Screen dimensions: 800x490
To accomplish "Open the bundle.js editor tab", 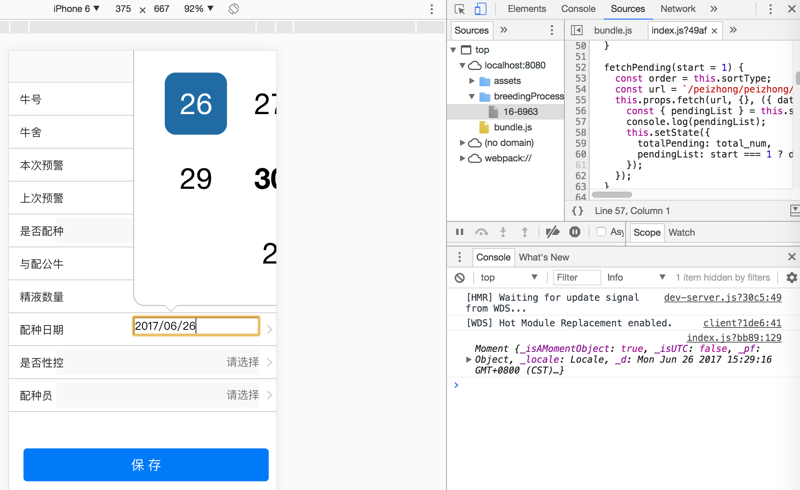I will click(613, 31).
